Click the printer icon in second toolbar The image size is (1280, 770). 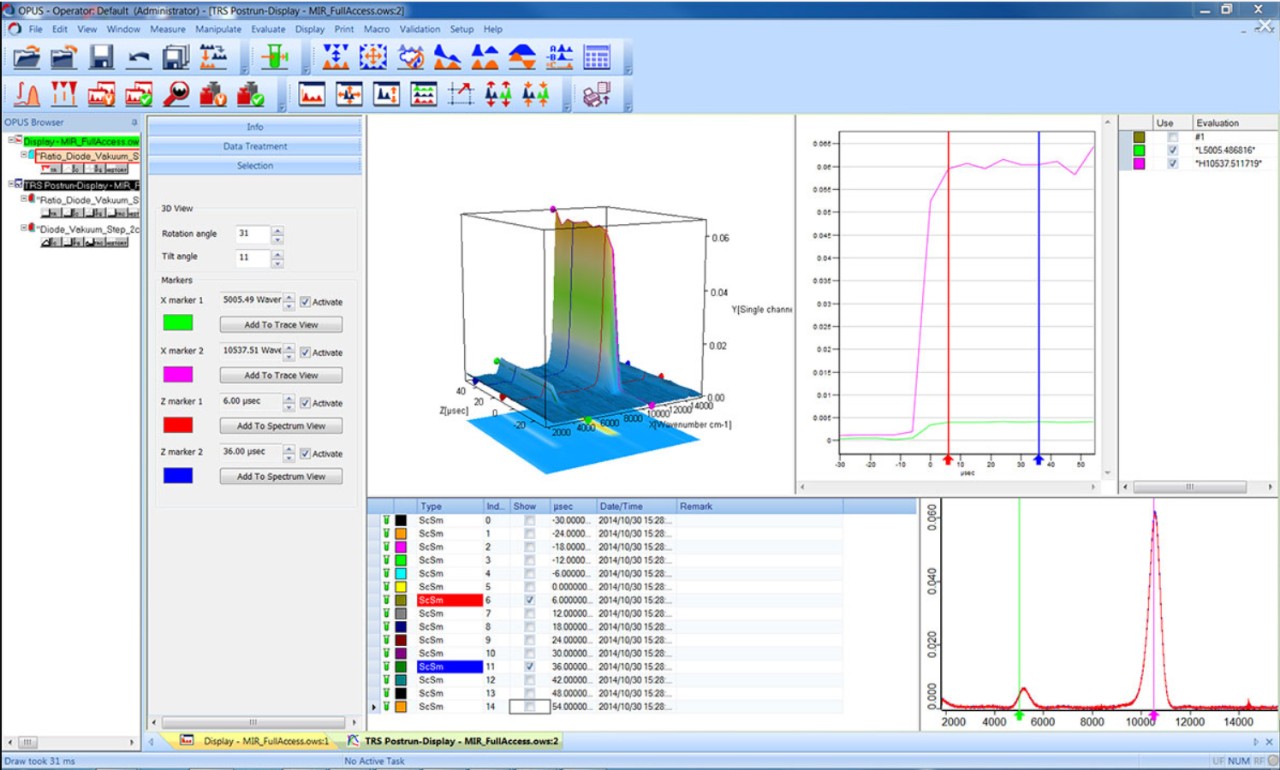597,94
